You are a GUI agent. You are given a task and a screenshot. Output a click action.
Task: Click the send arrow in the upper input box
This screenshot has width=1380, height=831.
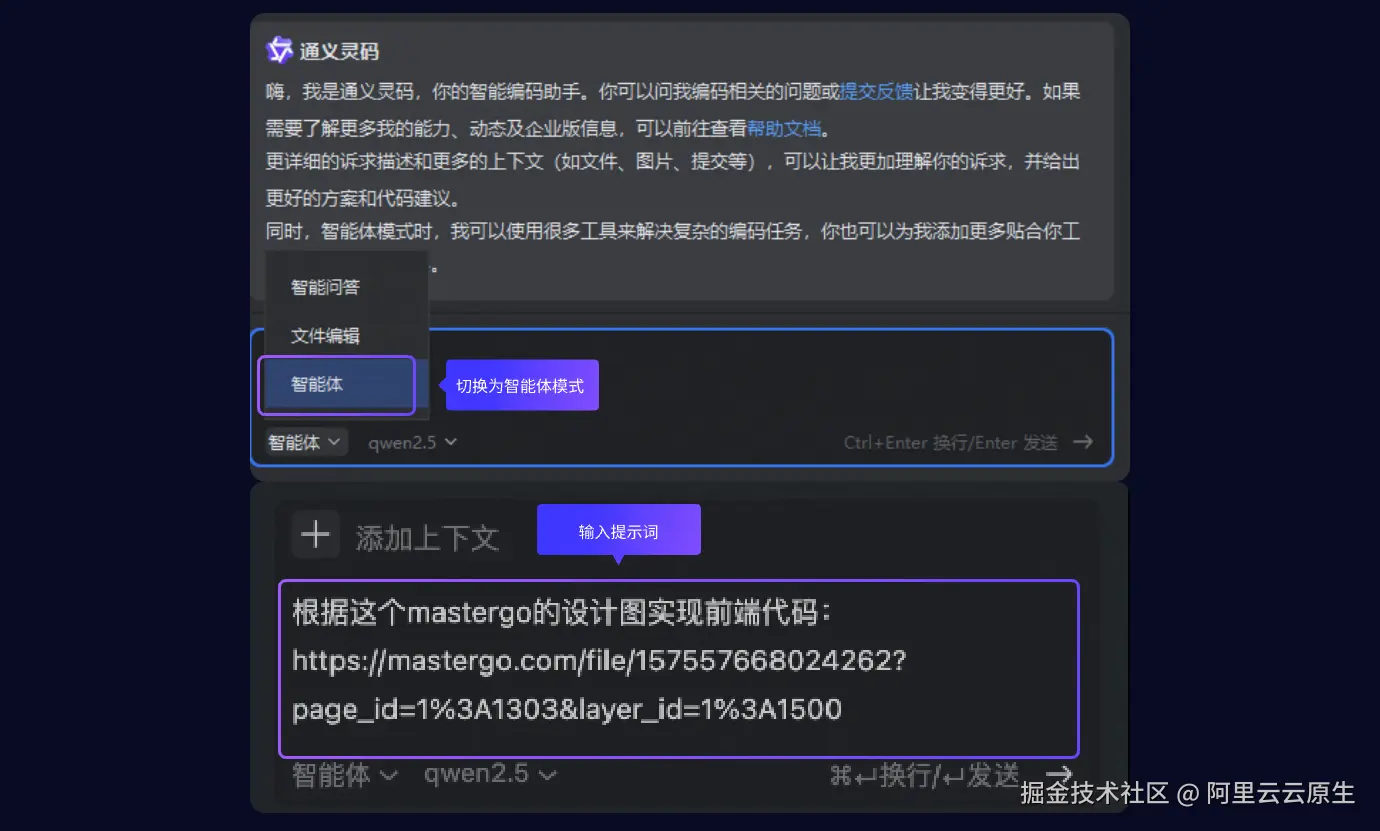point(1086,441)
